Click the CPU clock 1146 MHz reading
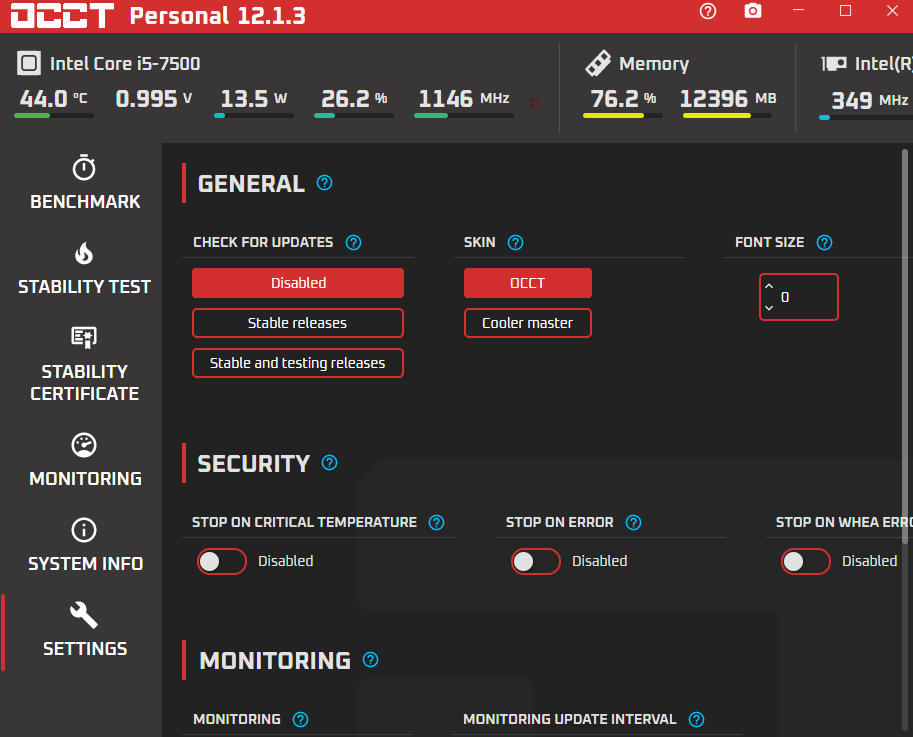Viewport: 913px width, 737px height. [464, 99]
